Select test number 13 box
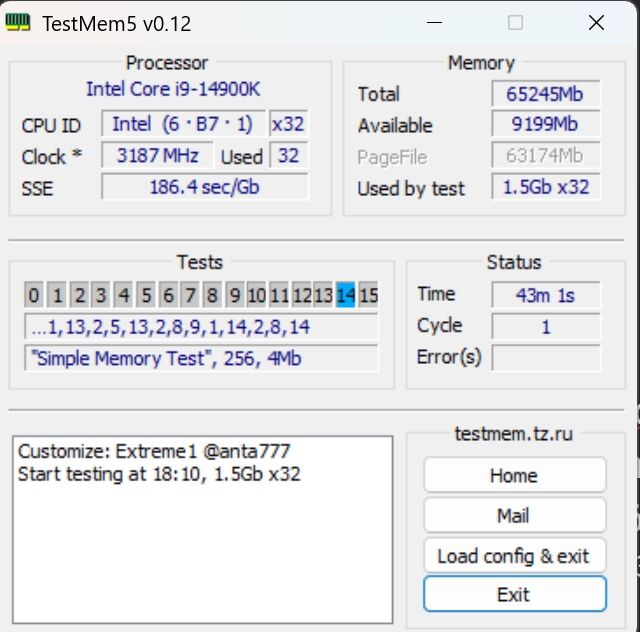Screen dimensions: 640x632 [323, 295]
